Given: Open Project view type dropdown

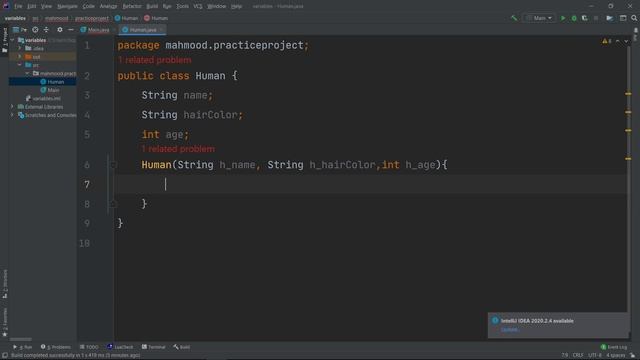Looking at the screenshot, I should click(20, 30).
